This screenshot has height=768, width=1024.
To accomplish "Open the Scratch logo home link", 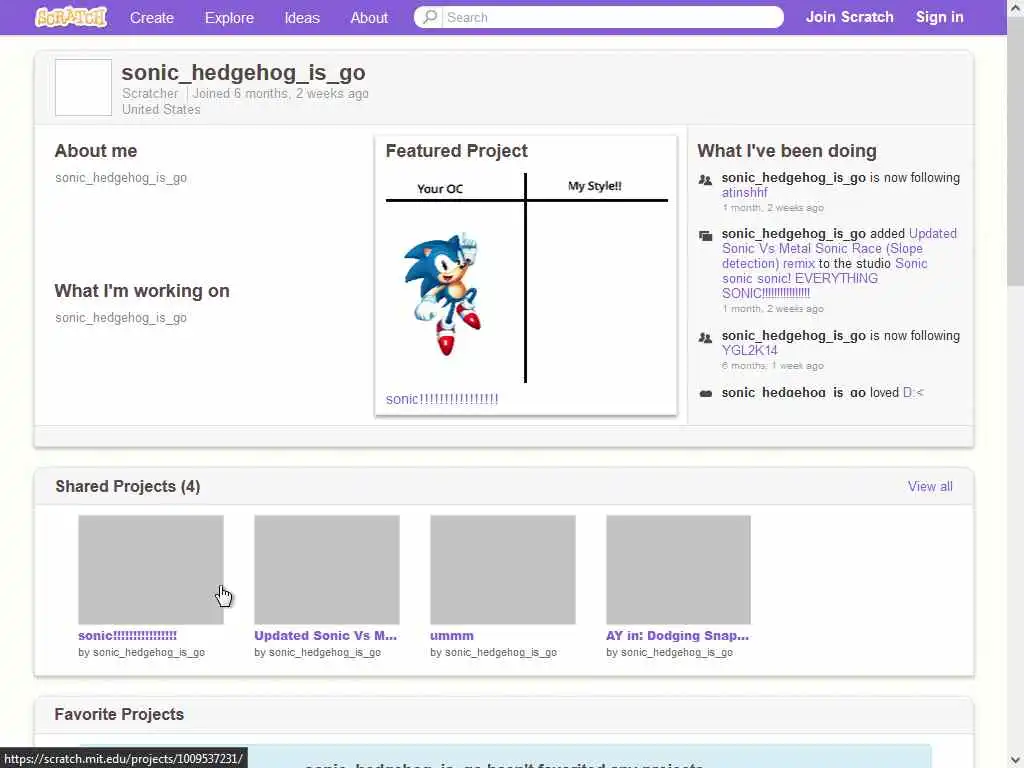I will (71, 17).
